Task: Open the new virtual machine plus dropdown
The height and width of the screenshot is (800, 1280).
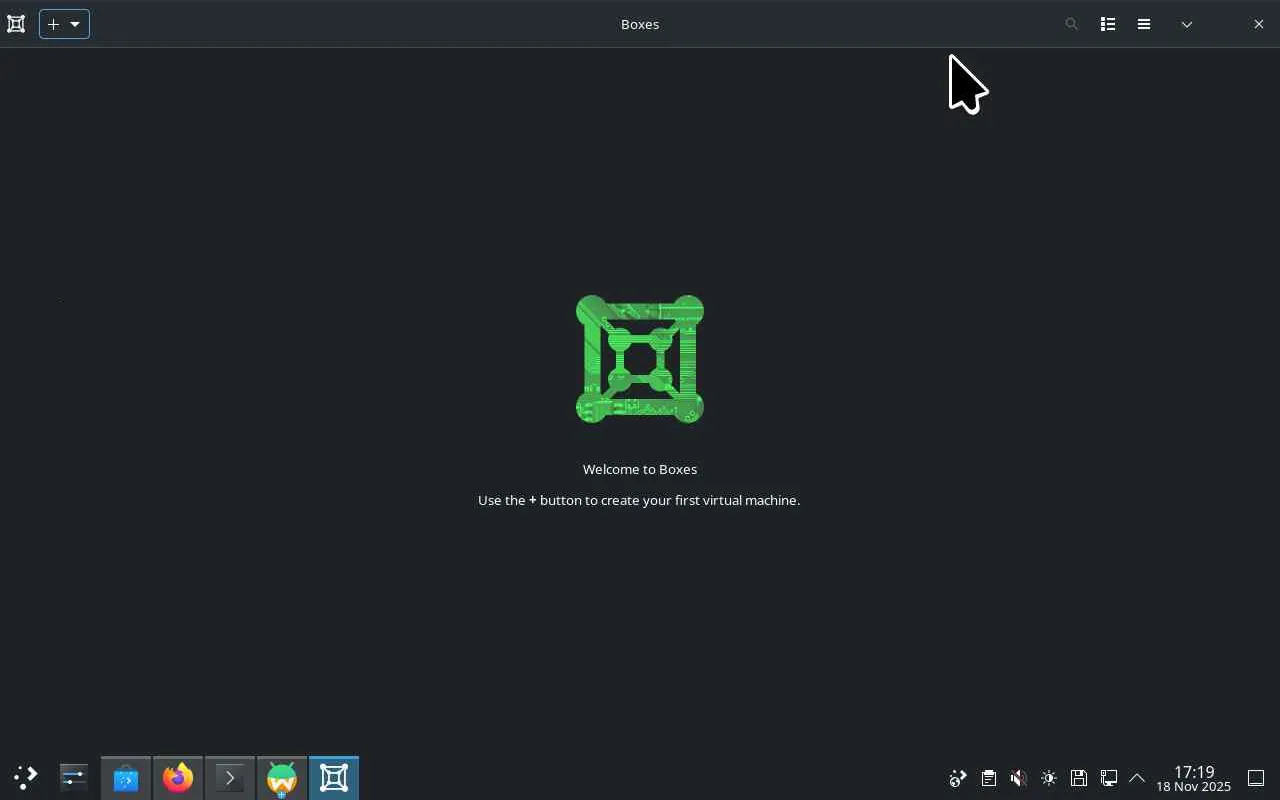Action: 64,24
